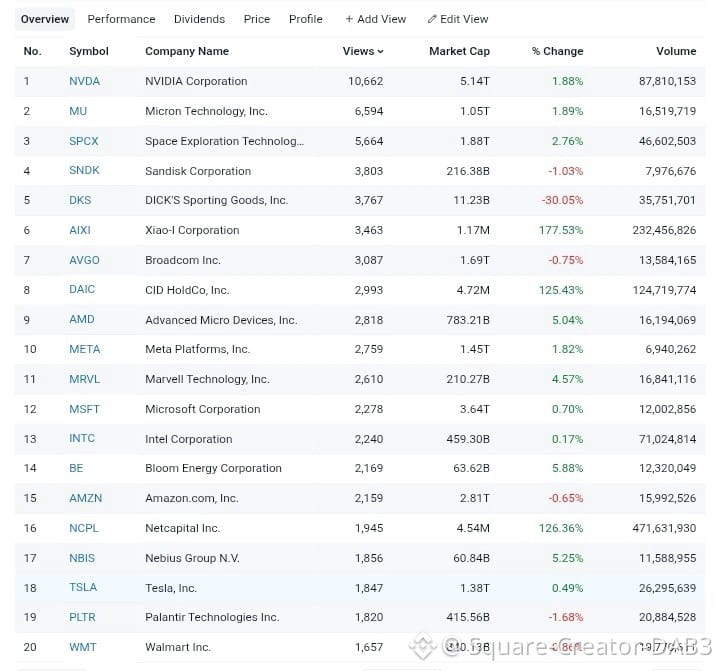Follow the AIXI symbol link
The width and height of the screenshot is (720, 671).
[x=80, y=230]
